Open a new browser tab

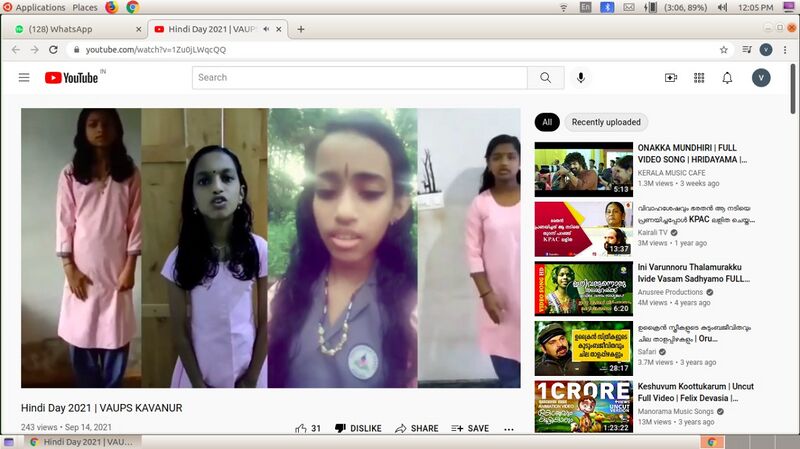301,29
